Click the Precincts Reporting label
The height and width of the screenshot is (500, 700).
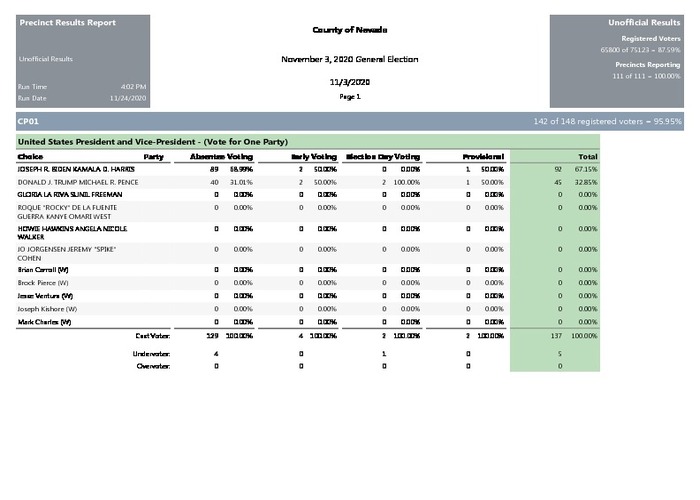(646, 64)
